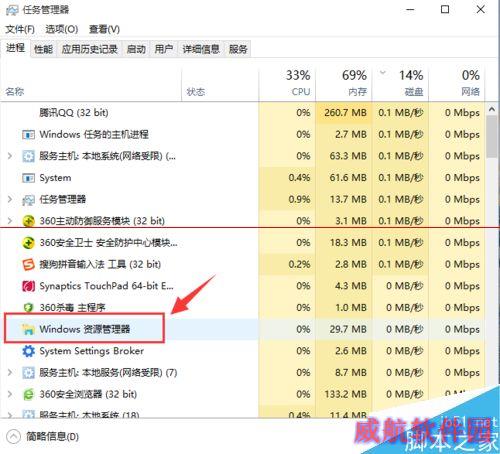Switch to the 服务 tab
The image size is (500, 454).
(x=238, y=49)
